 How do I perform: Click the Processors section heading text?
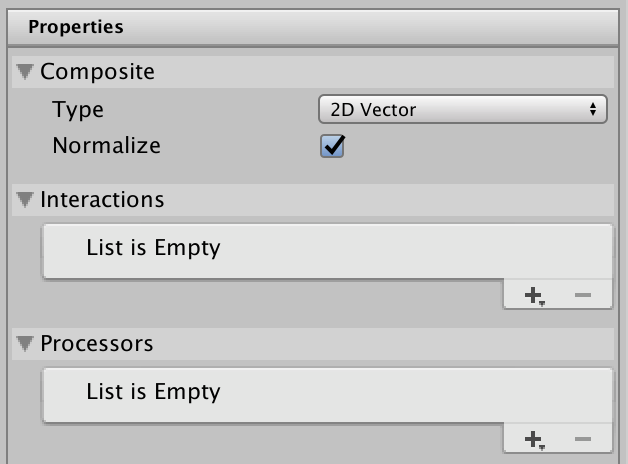(96, 344)
